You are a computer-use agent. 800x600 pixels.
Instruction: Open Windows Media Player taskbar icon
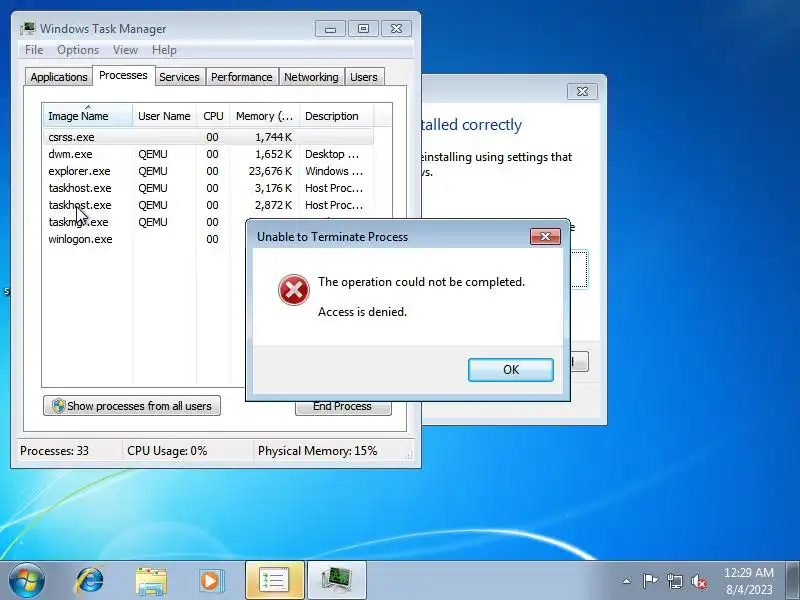[212, 581]
